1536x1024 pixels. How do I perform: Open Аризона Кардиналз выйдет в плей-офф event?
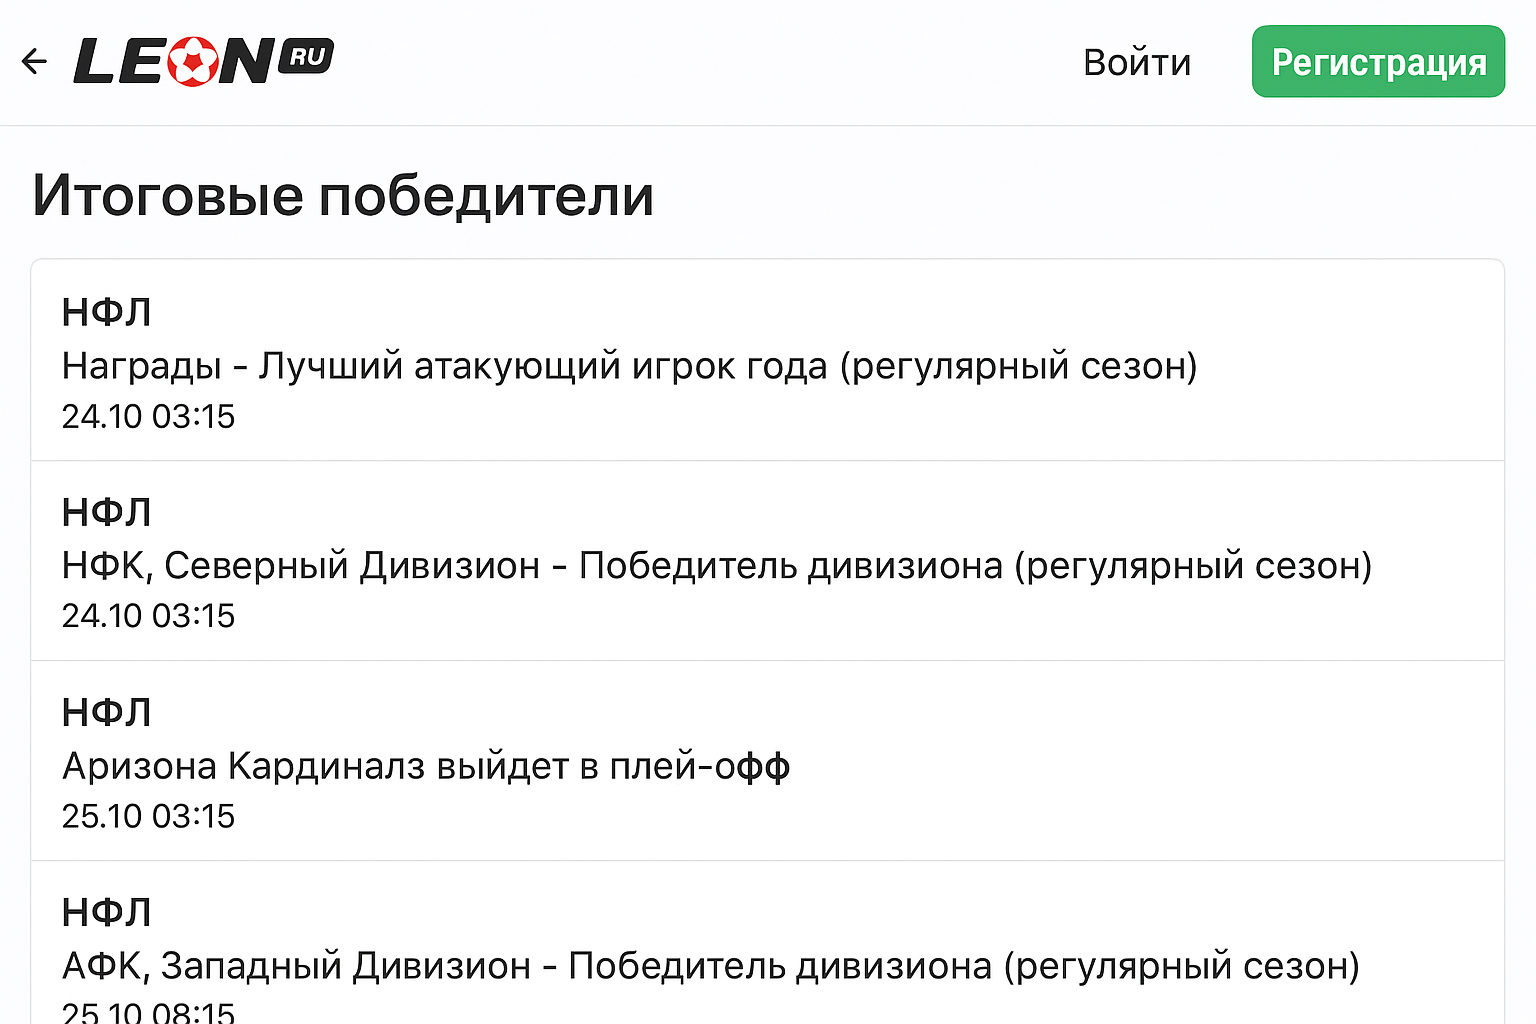[x=426, y=766]
